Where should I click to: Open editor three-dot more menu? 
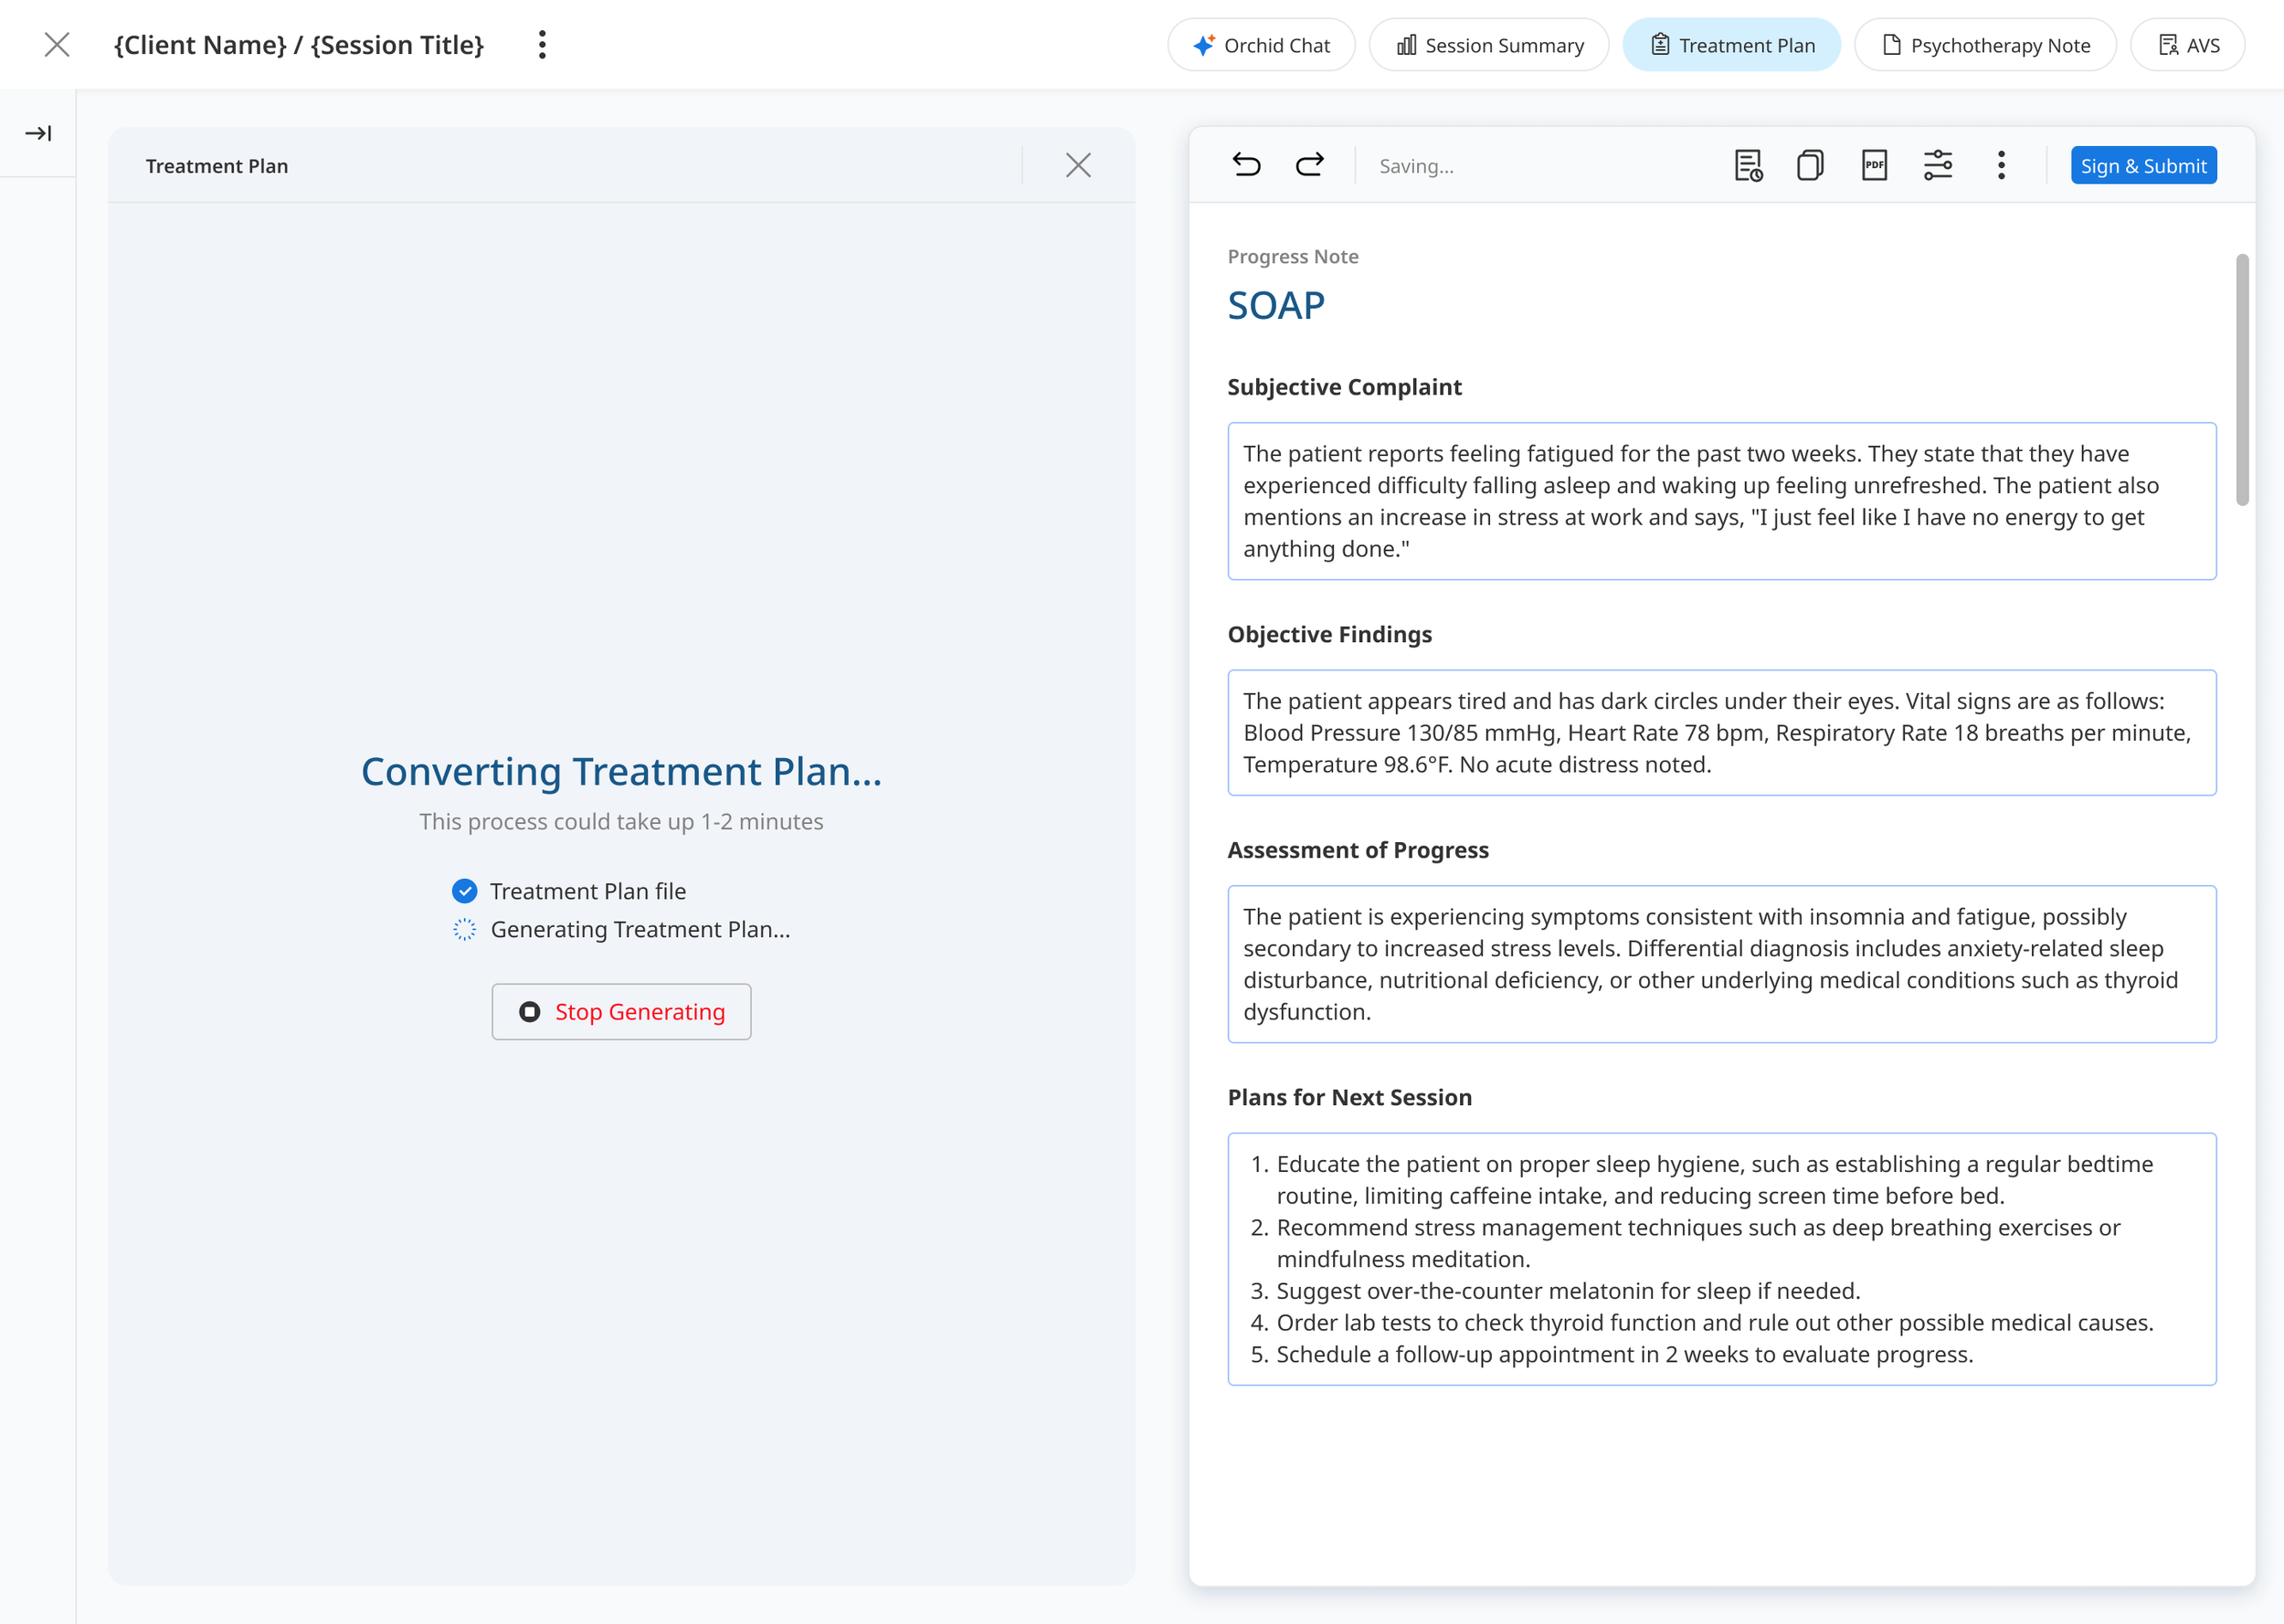pyautogui.click(x=2001, y=165)
